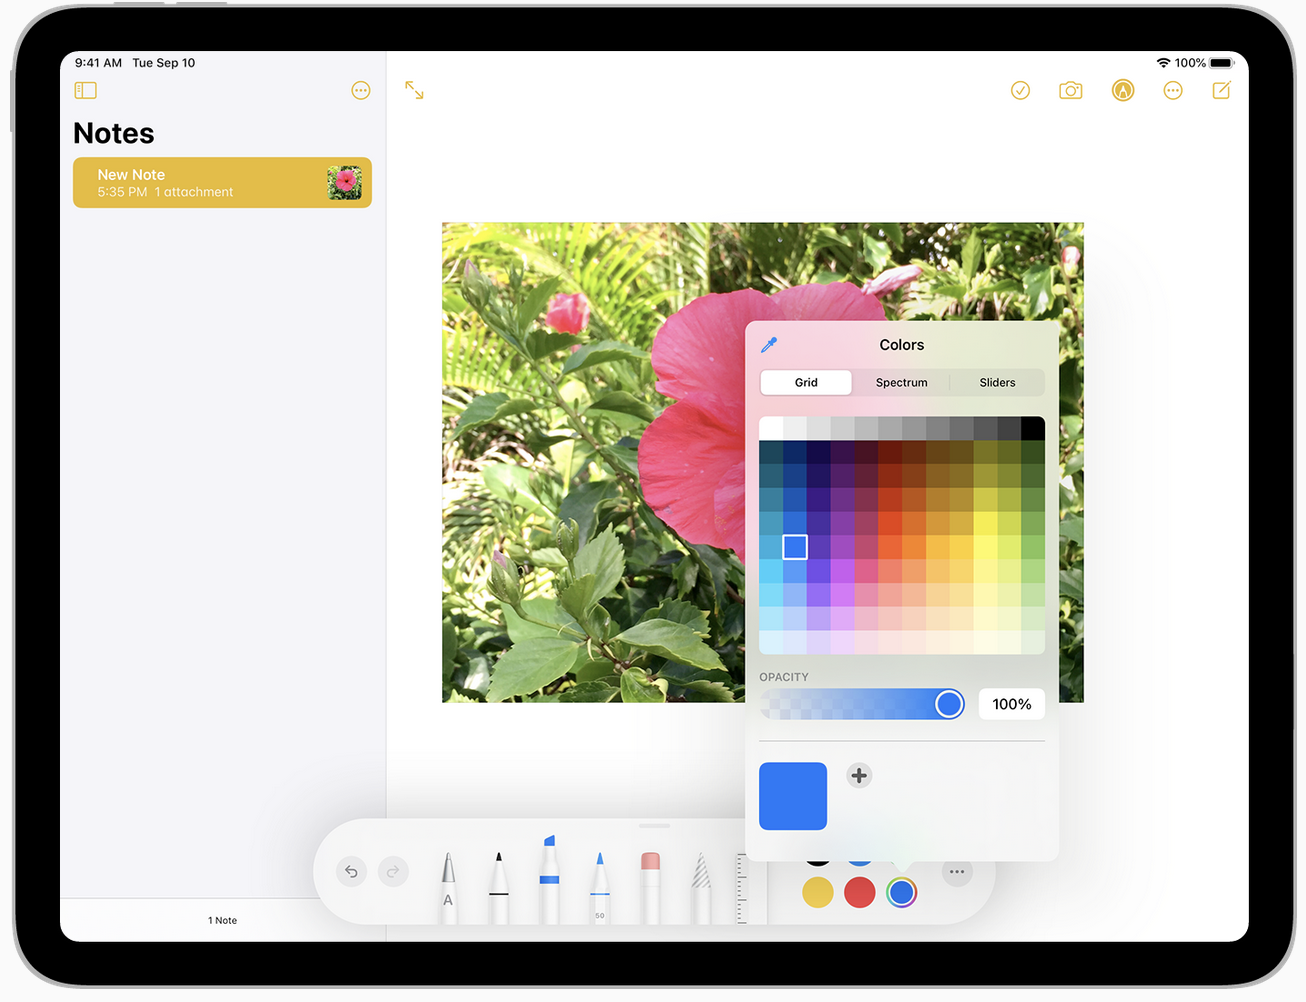Toggle the Markup pen tool icon in the top toolbar
The width and height of the screenshot is (1306, 1002).
1123,91
